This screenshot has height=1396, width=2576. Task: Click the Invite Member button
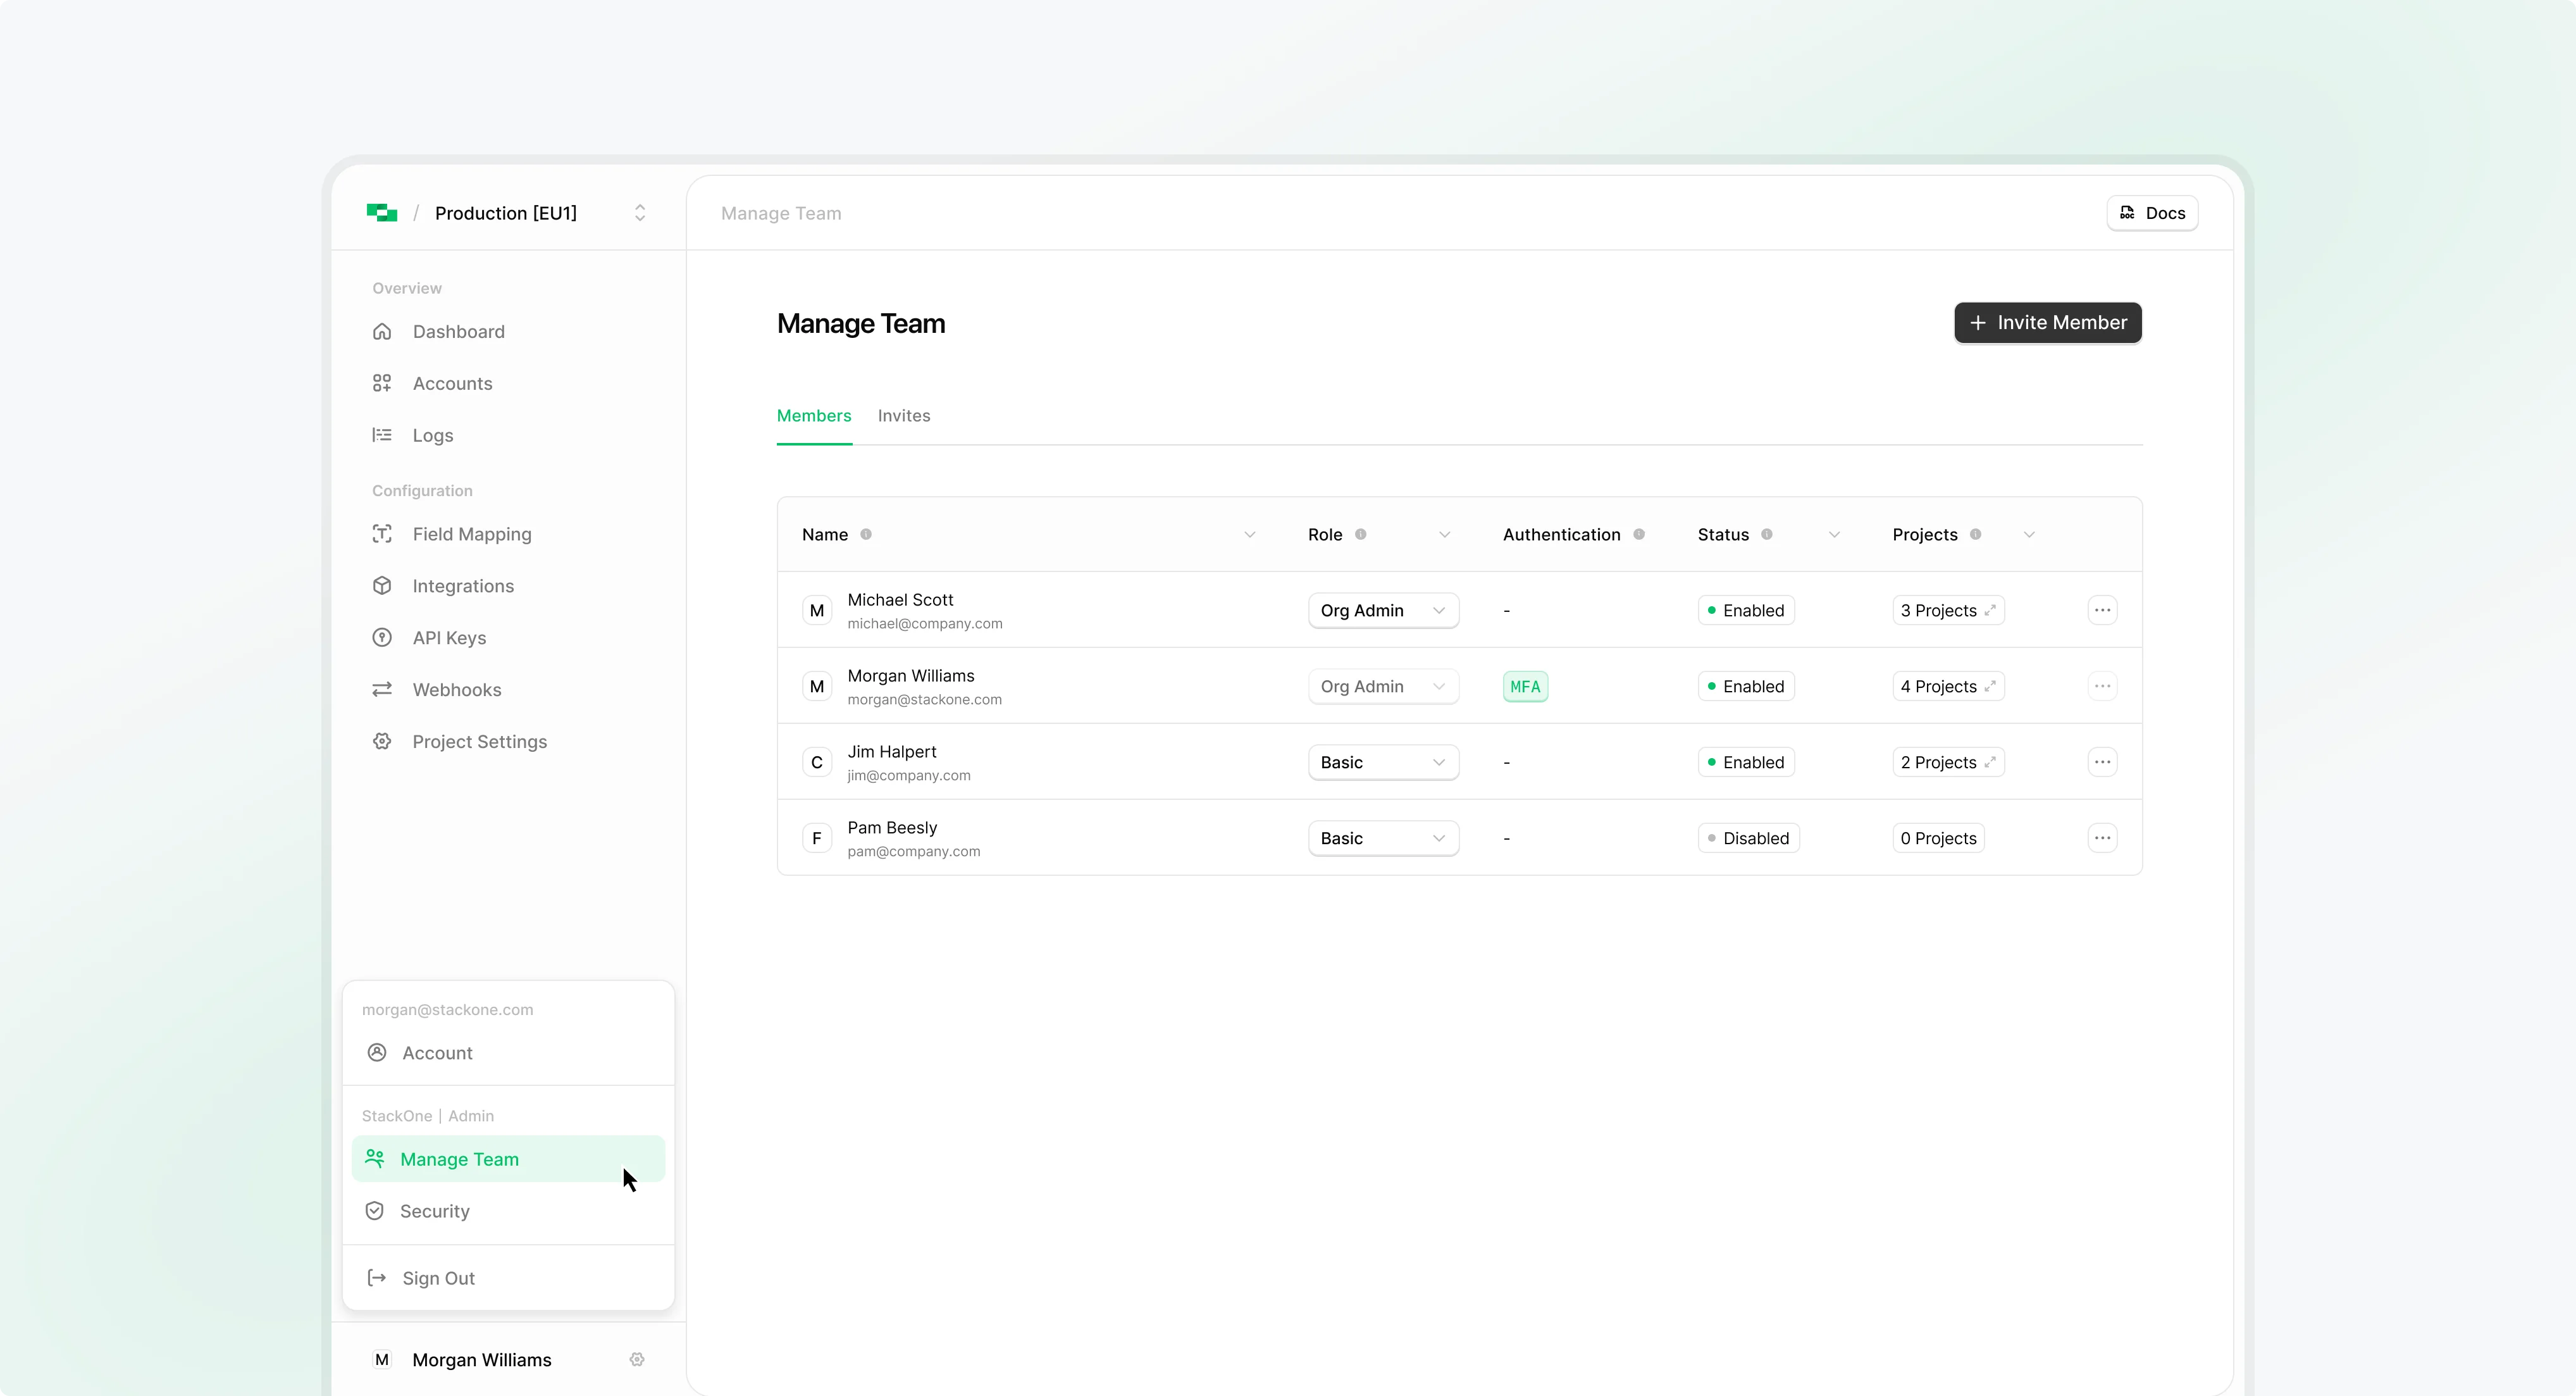[2047, 322]
